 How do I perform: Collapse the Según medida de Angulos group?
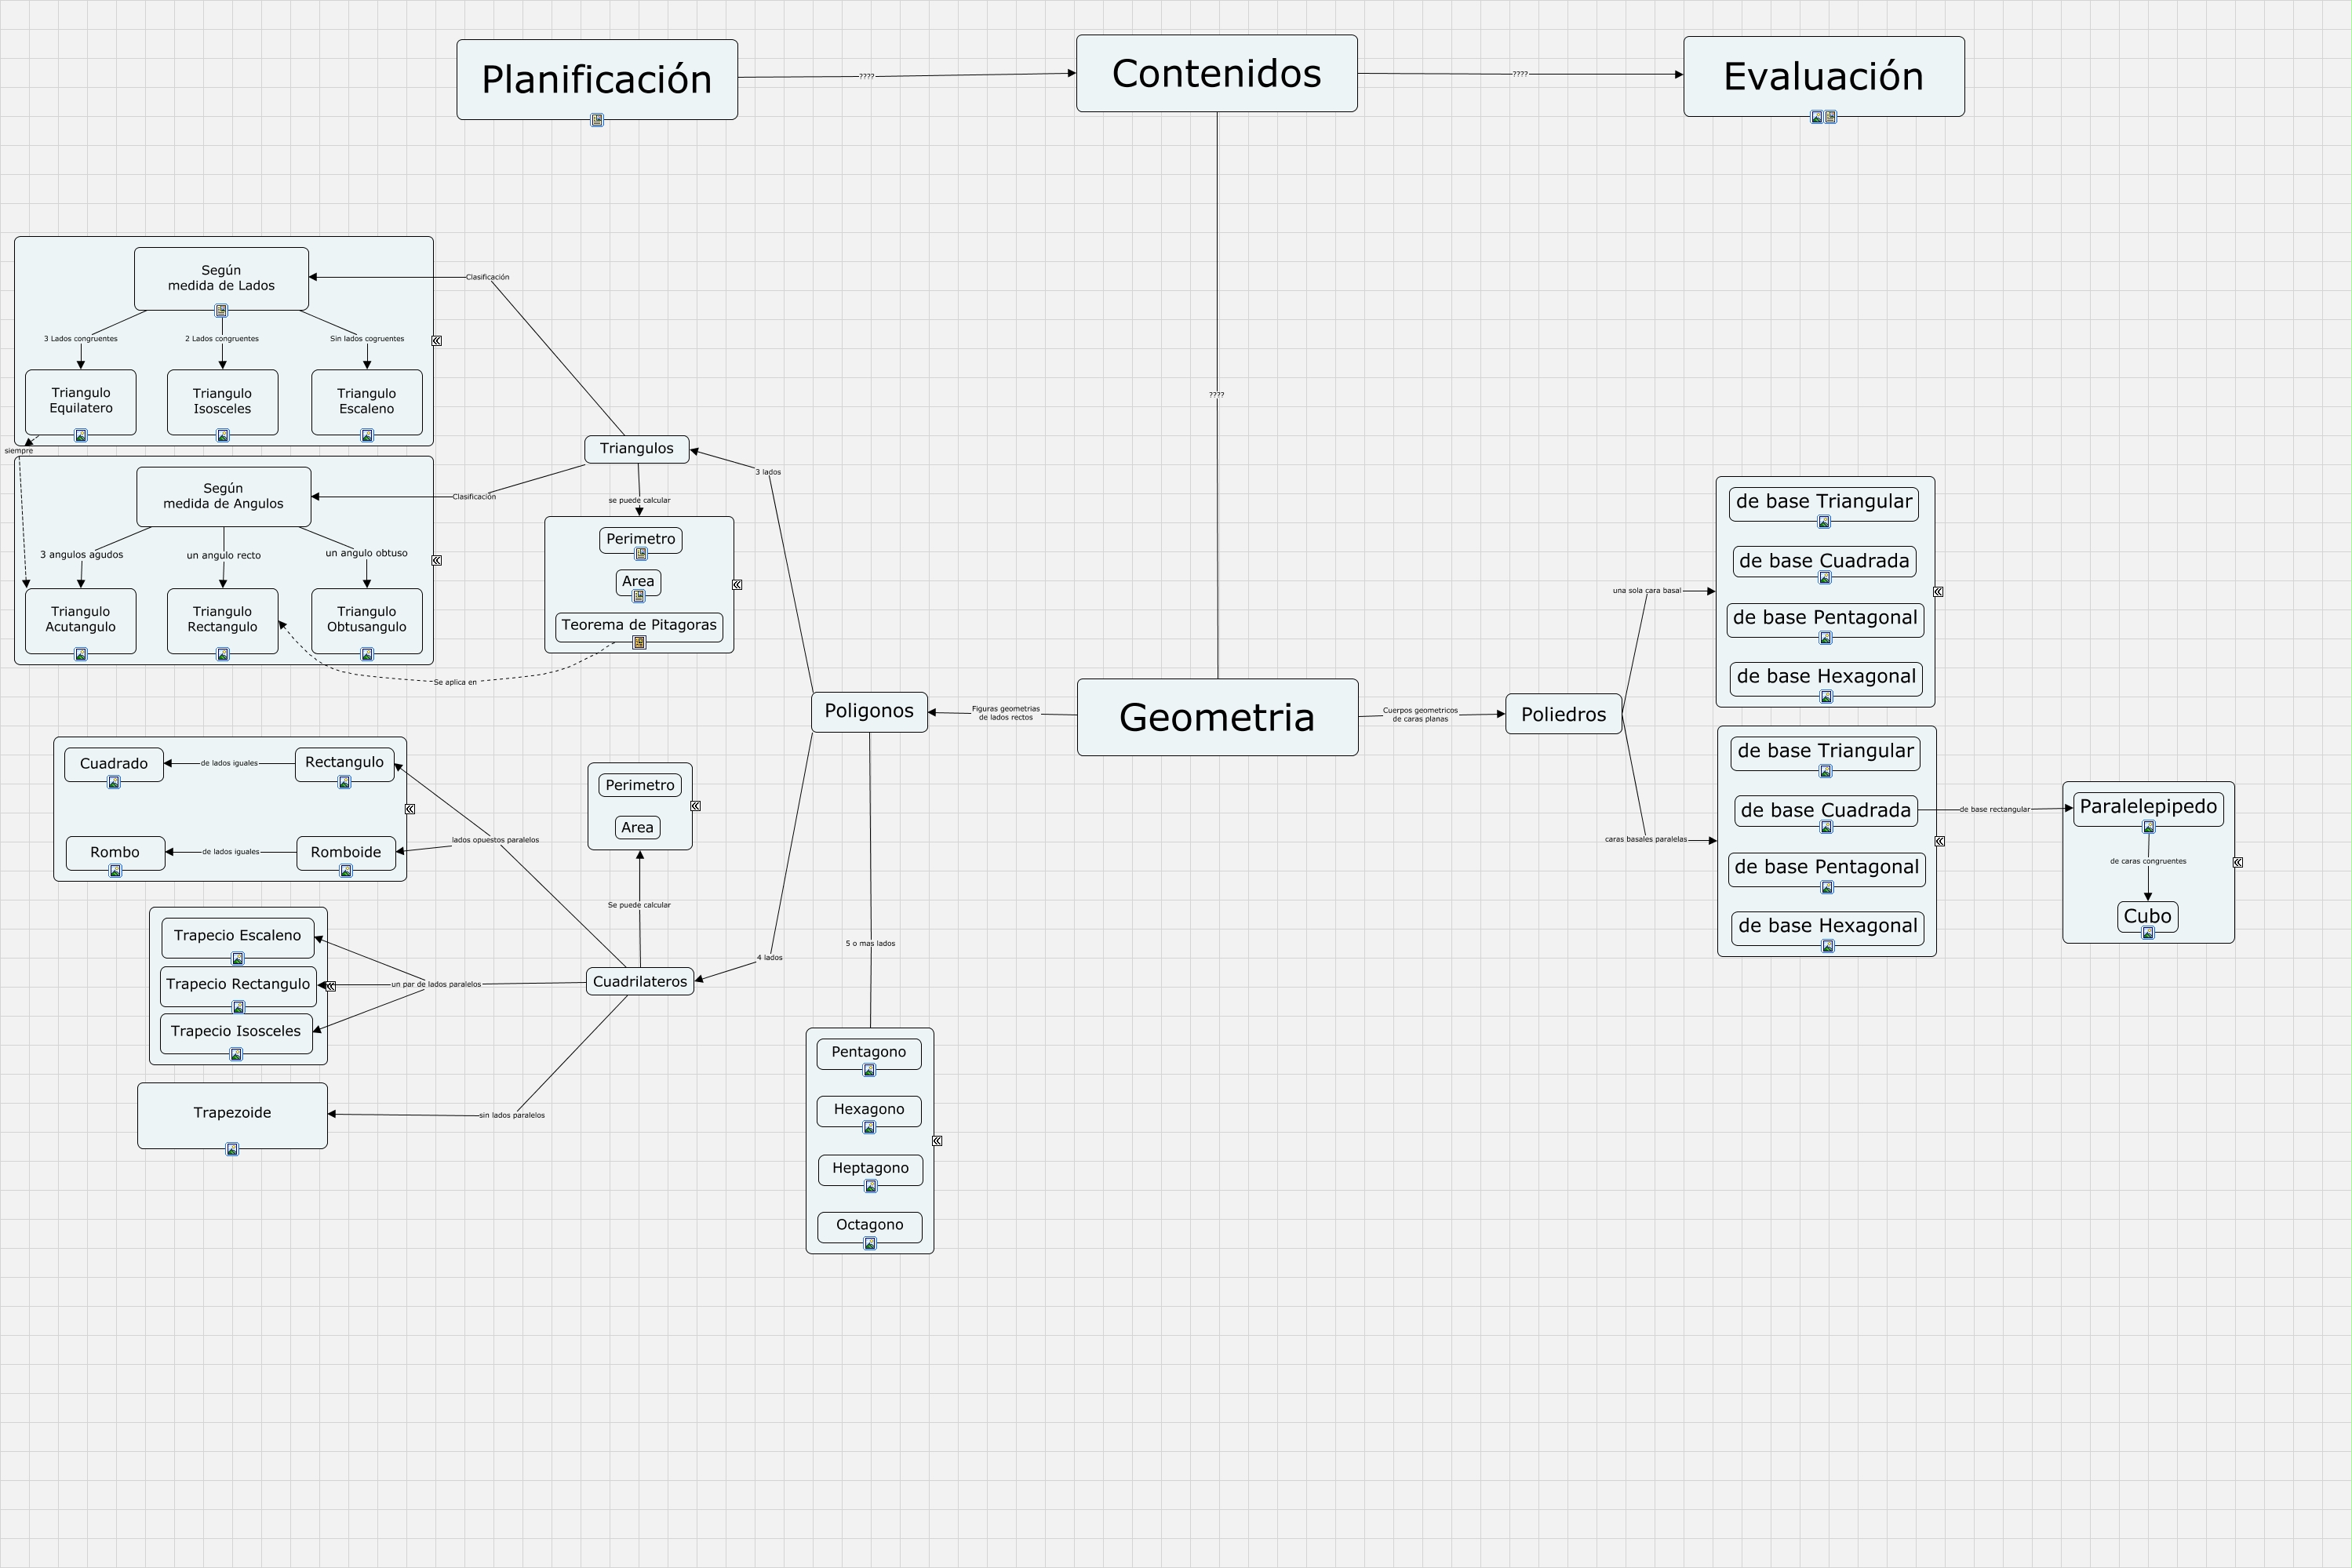click(x=437, y=560)
